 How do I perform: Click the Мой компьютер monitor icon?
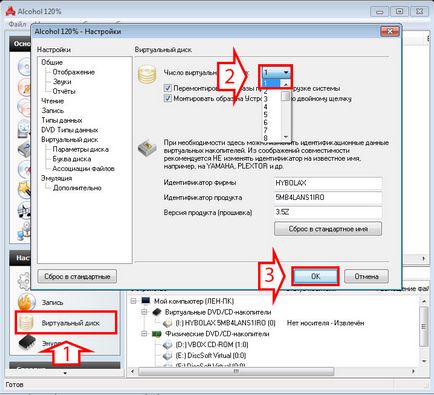pyautogui.click(x=146, y=301)
